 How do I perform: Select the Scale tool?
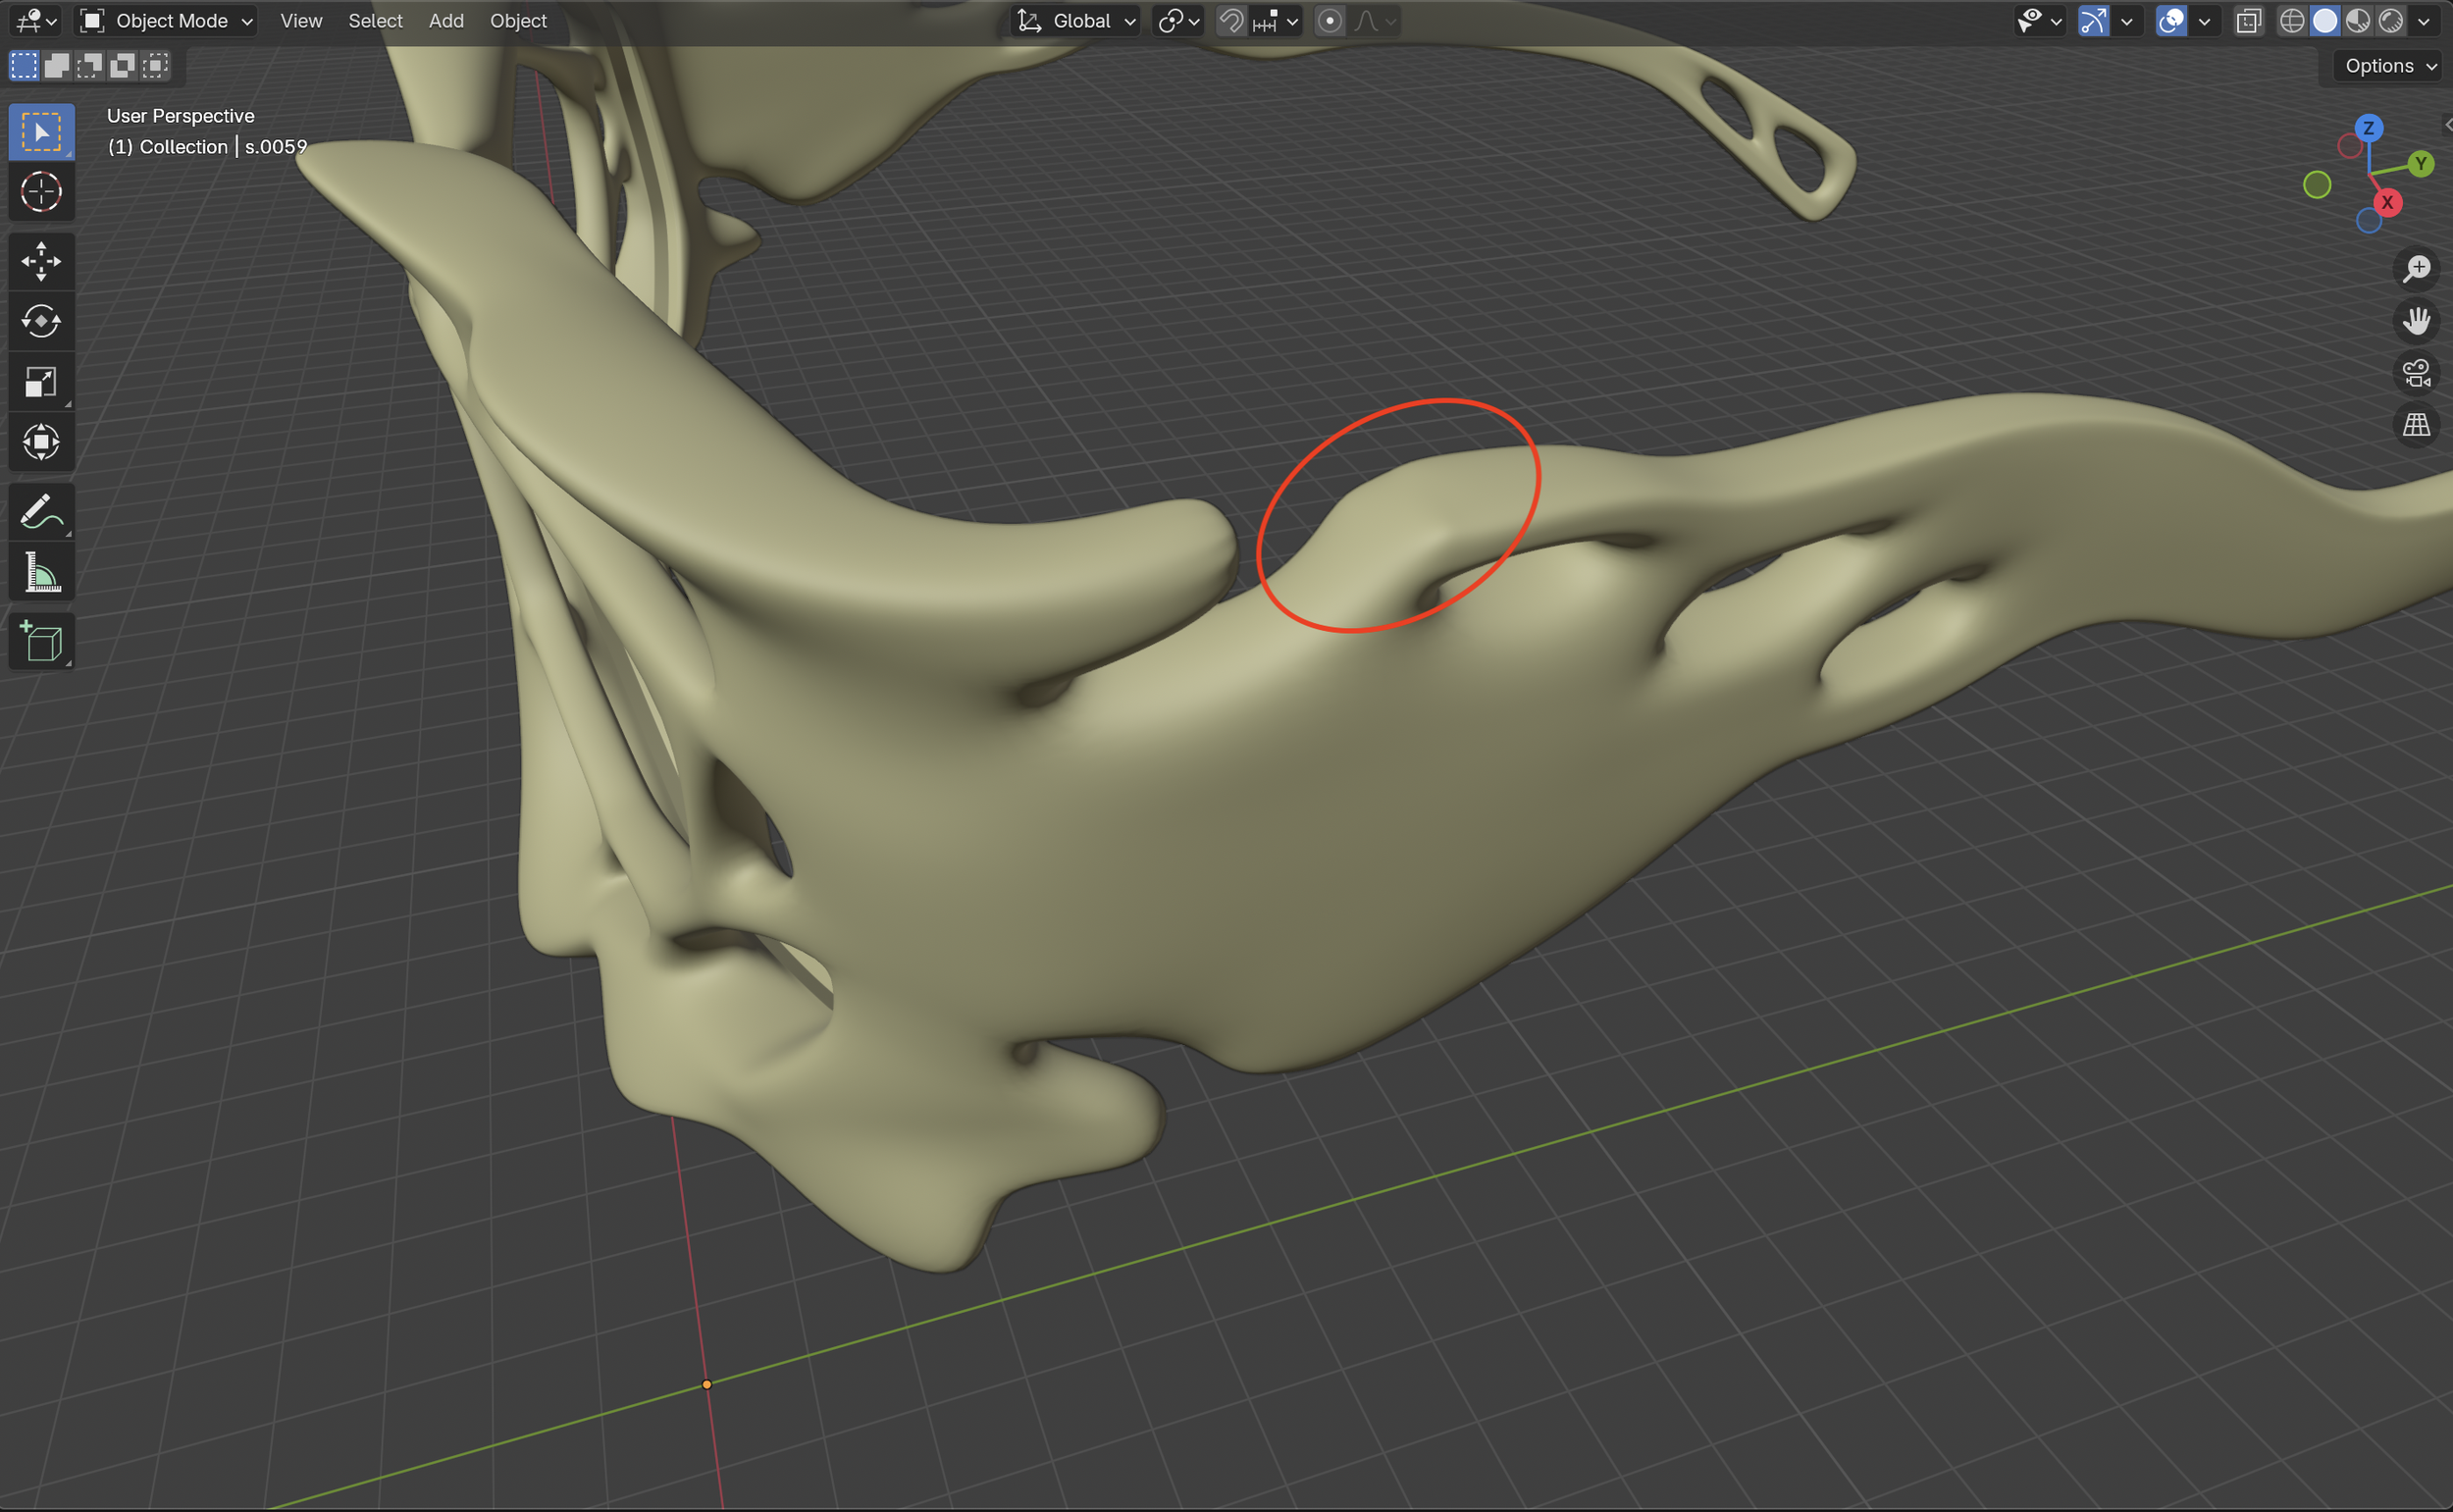tap(41, 381)
